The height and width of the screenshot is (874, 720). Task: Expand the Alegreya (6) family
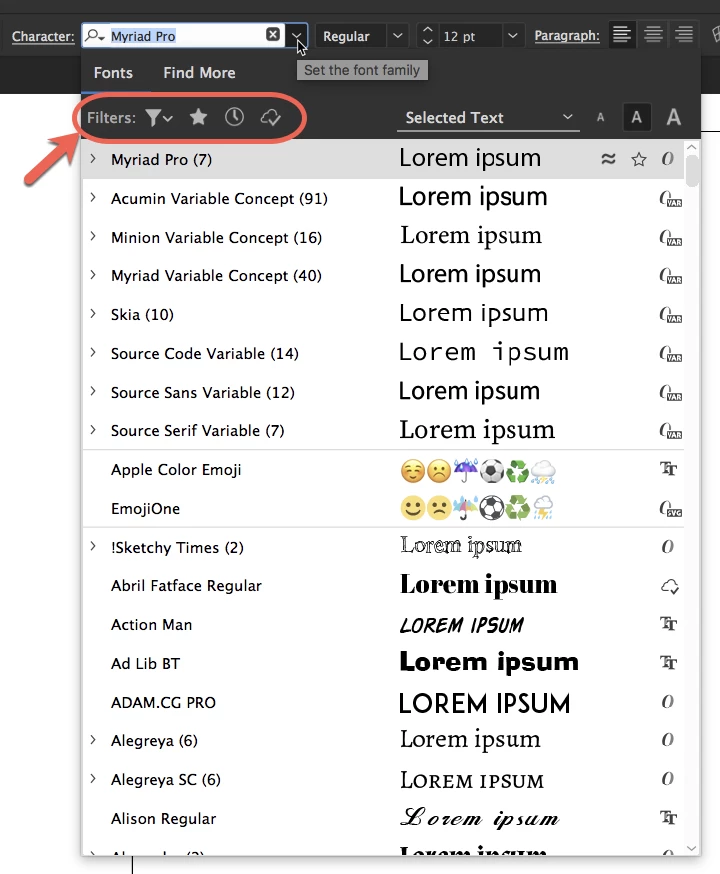point(93,740)
